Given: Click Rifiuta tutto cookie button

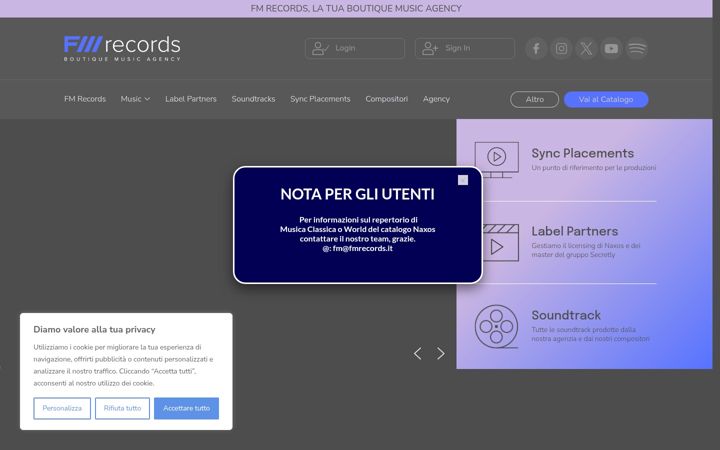Looking at the screenshot, I should 122,408.
